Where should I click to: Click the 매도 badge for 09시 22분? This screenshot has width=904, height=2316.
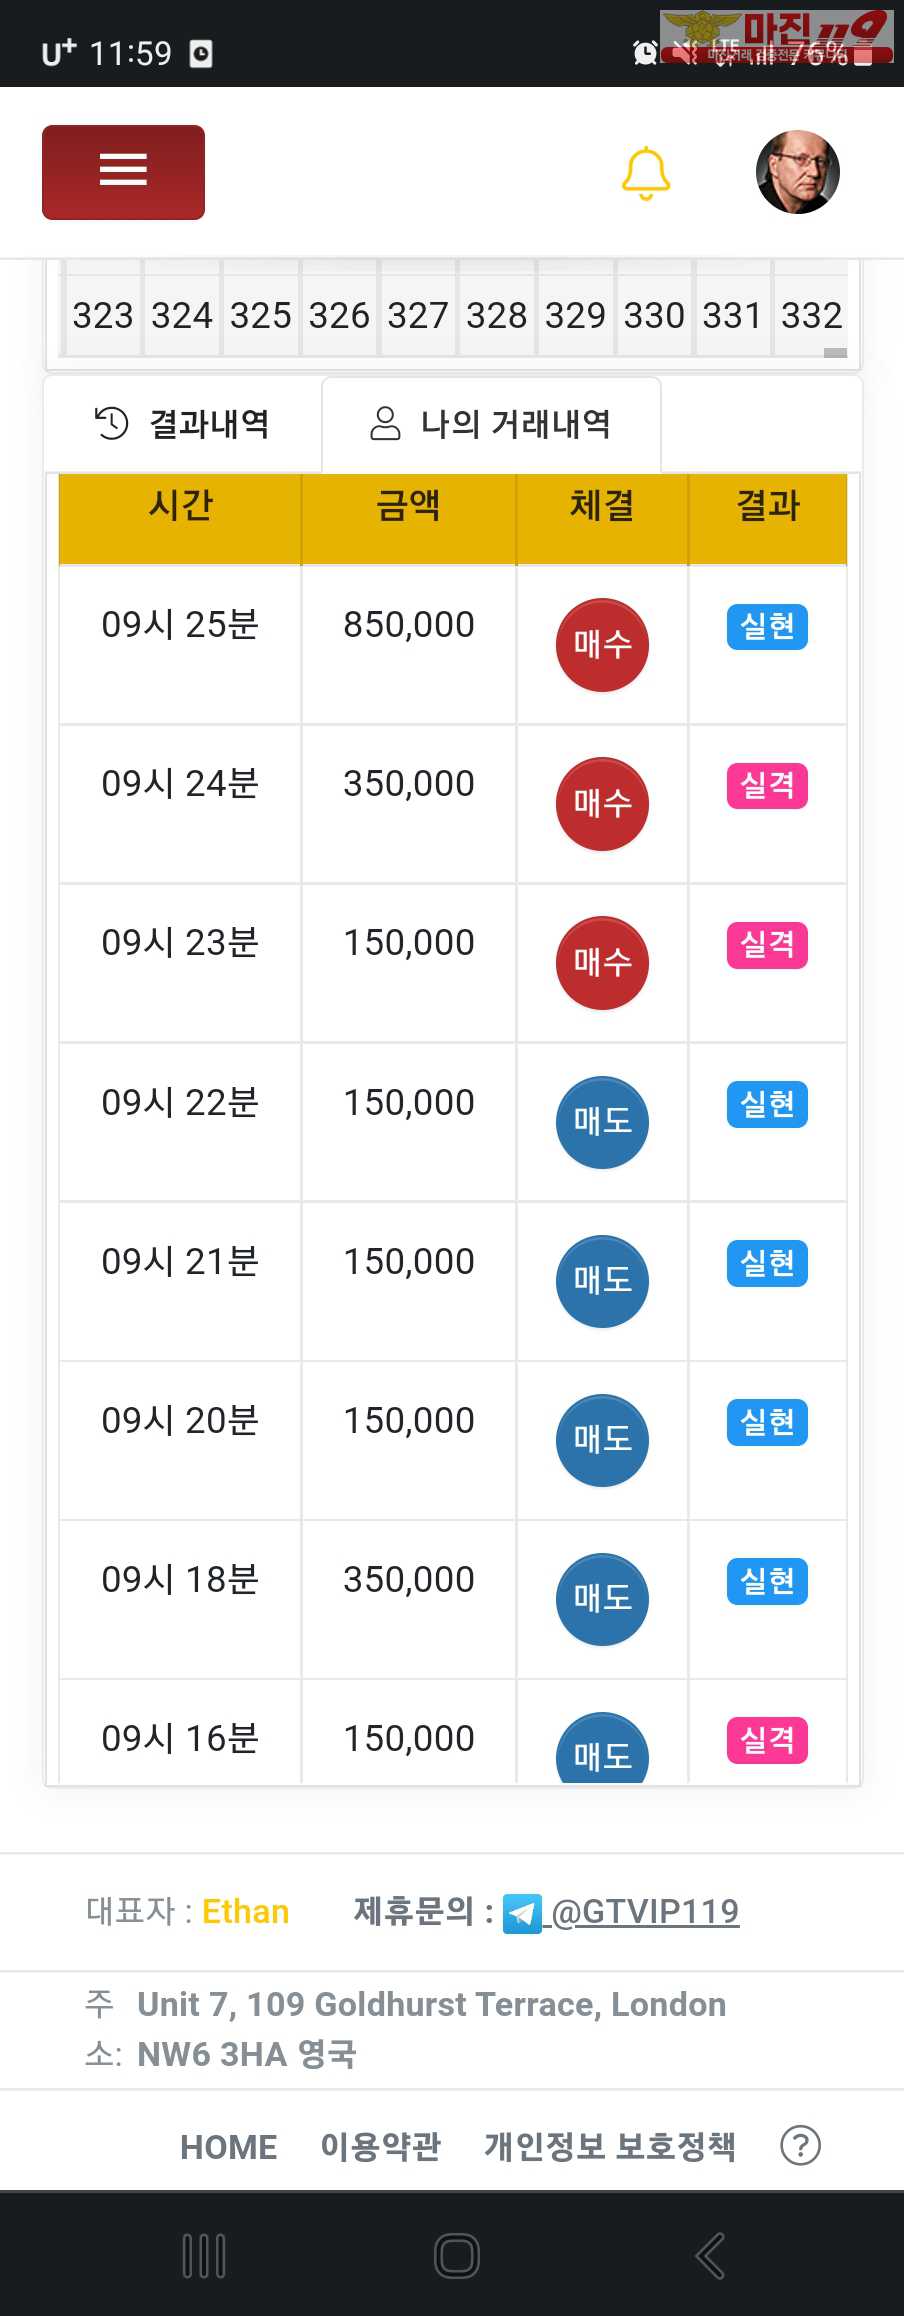click(x=602, y=1122)
